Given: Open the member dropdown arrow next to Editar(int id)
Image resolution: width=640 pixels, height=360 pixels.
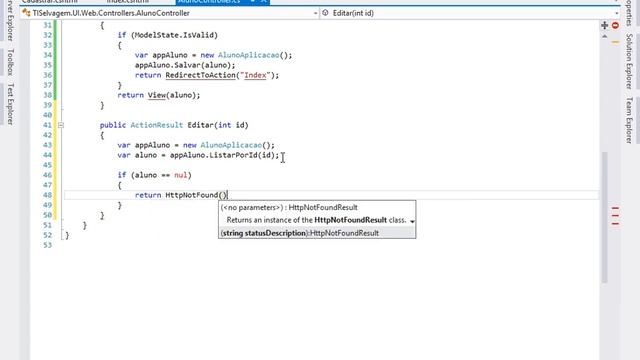Looking at the screenshot, I should (x=616, y=13).
